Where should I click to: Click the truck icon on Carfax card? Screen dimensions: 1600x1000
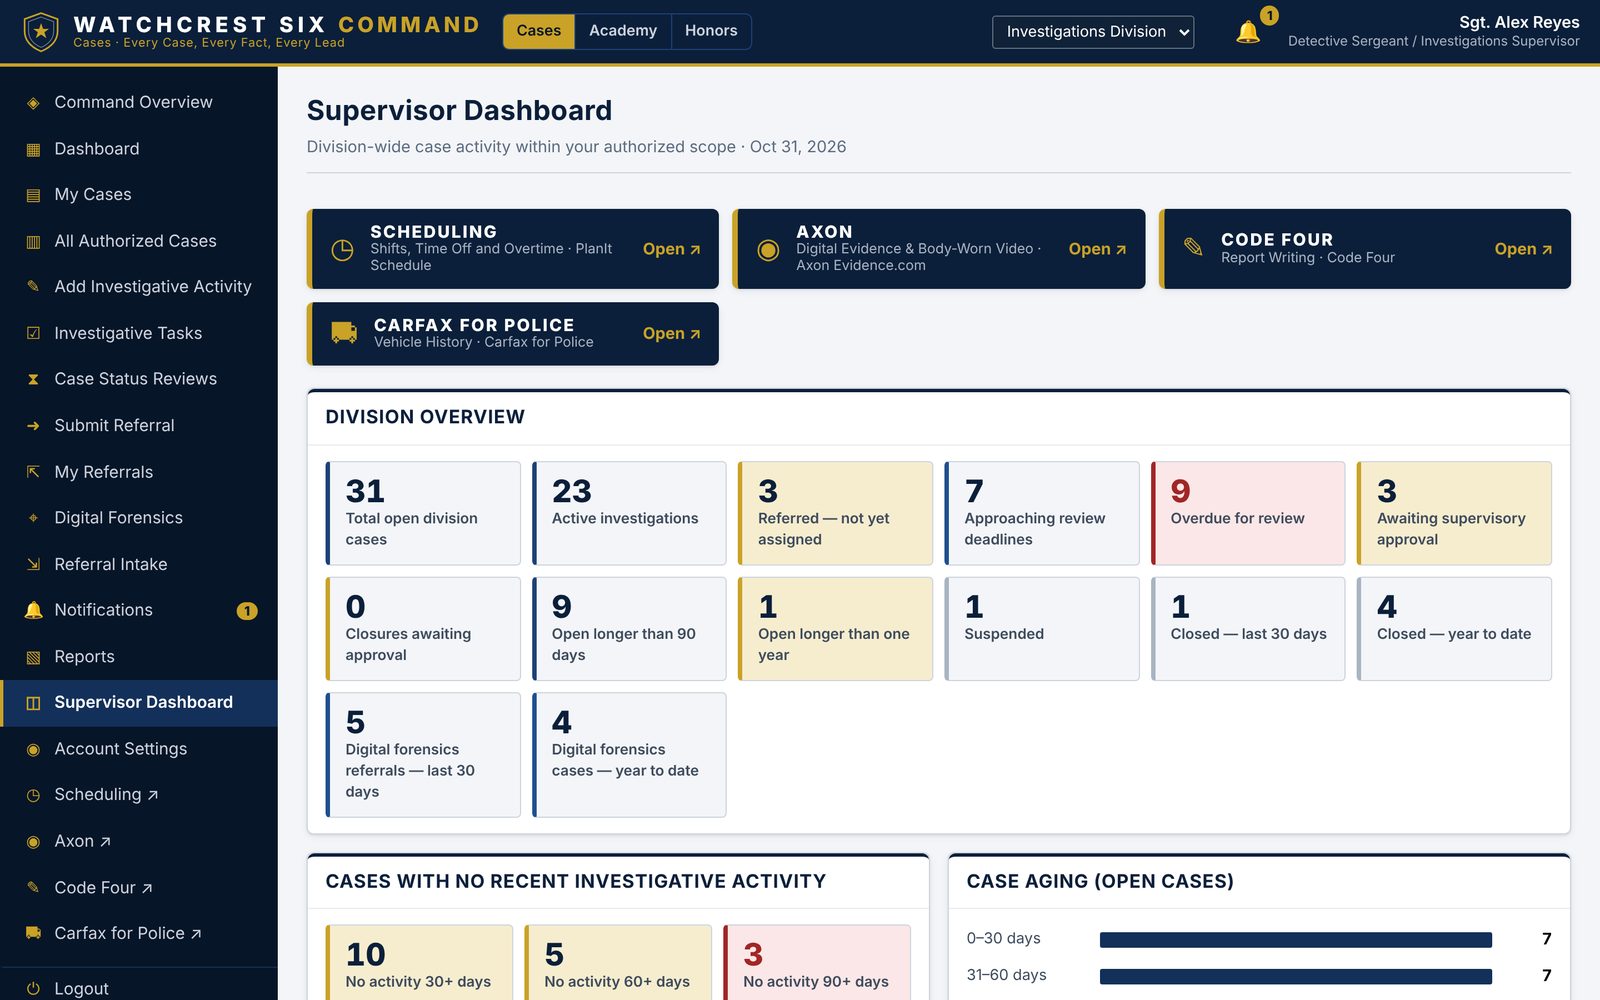pyautogui.click(x=344, y=333)
